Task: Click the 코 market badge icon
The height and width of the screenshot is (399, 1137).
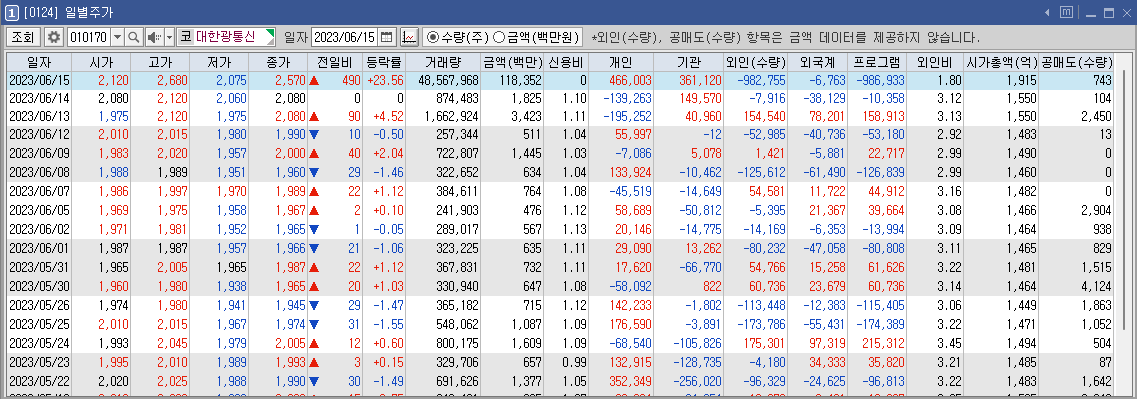Action: pyautogui.click(x=185, y=37)
